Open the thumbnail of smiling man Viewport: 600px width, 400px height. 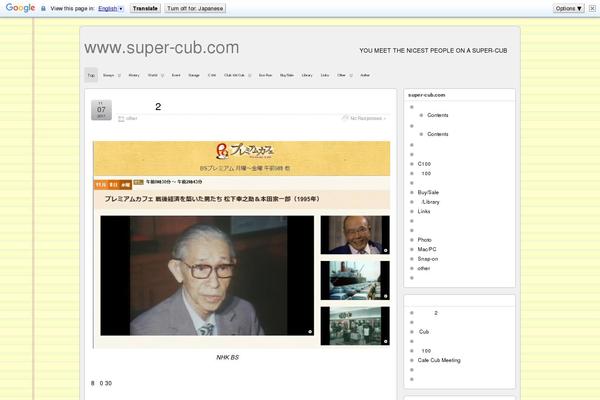355,235
